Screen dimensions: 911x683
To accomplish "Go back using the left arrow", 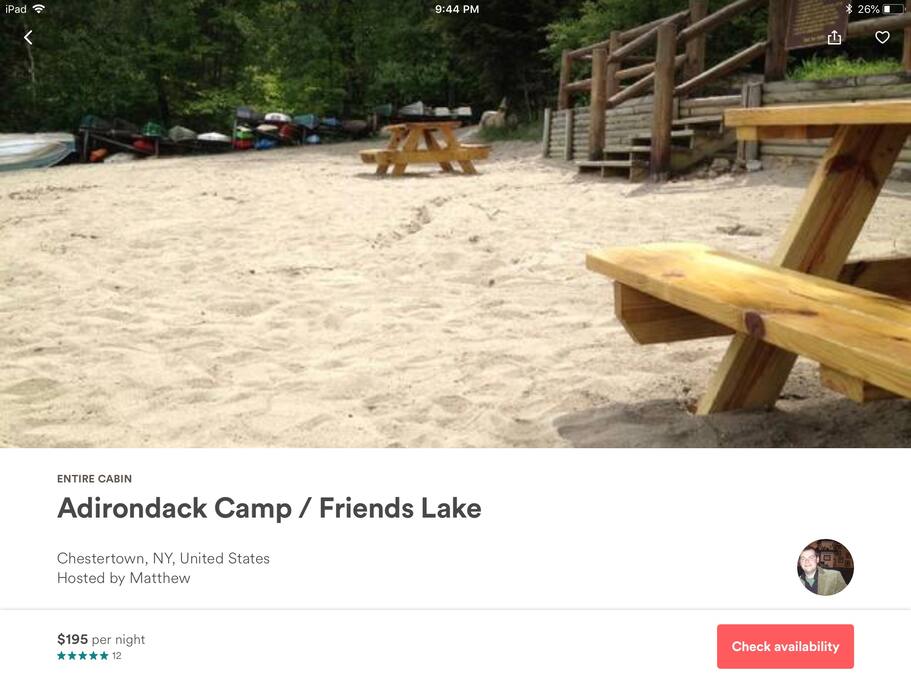I will (x=28, y=38).
